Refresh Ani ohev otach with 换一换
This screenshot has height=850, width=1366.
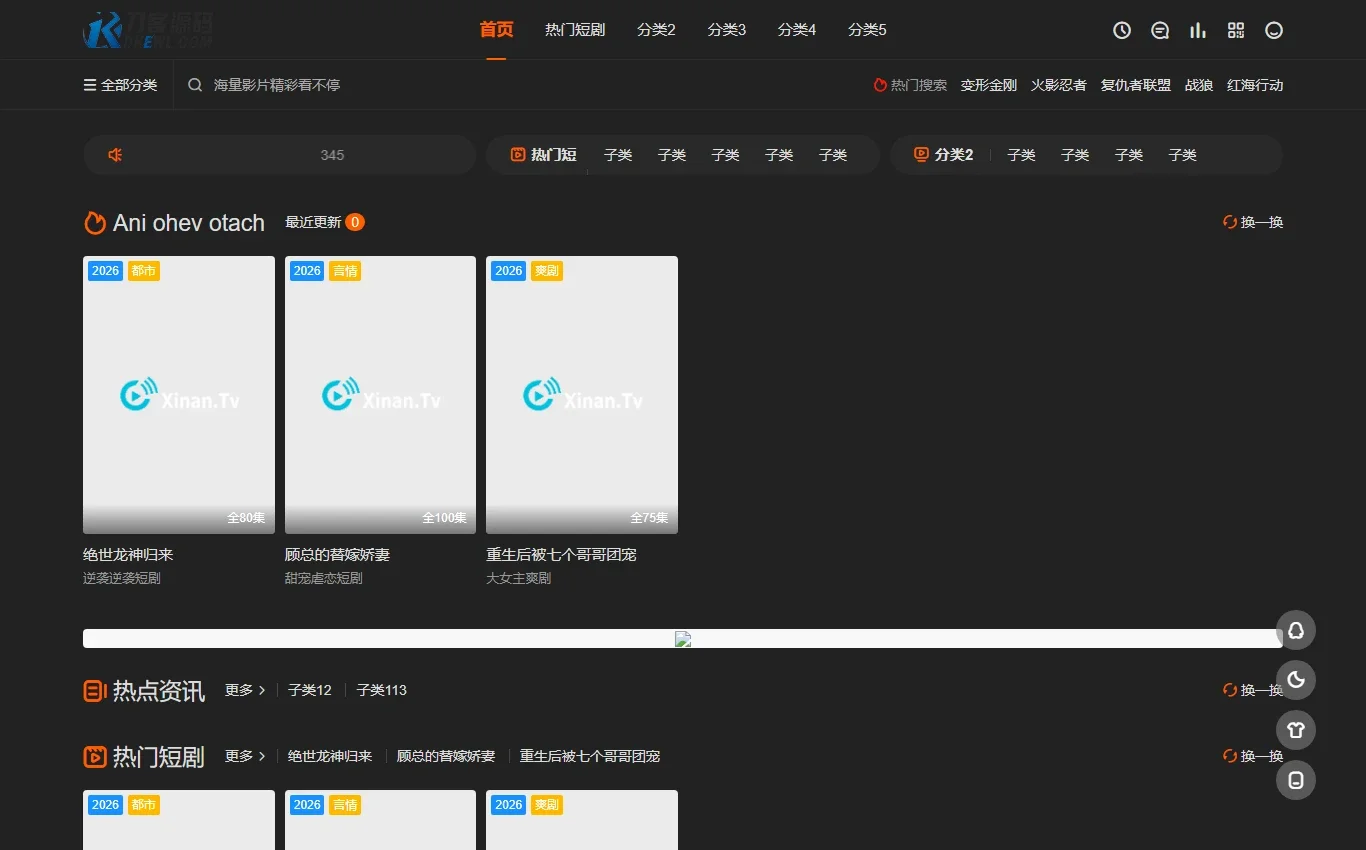pos(1253,222)
